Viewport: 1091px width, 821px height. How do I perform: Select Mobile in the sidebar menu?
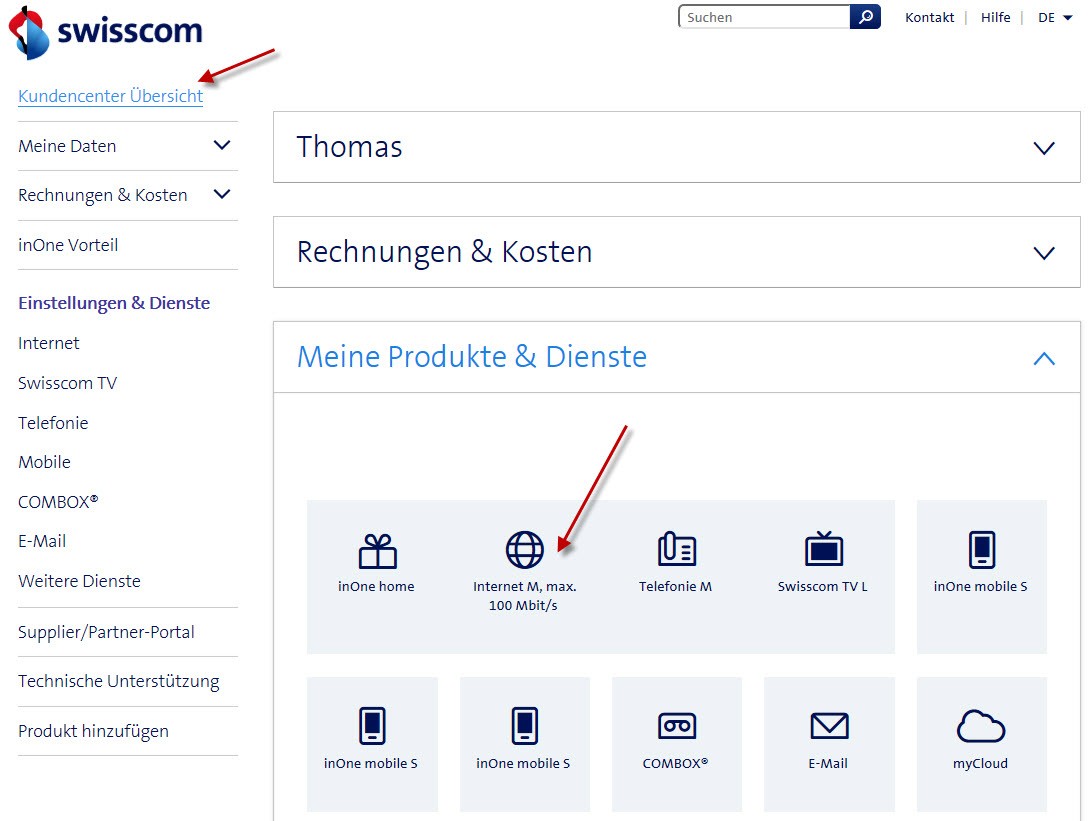44,462
